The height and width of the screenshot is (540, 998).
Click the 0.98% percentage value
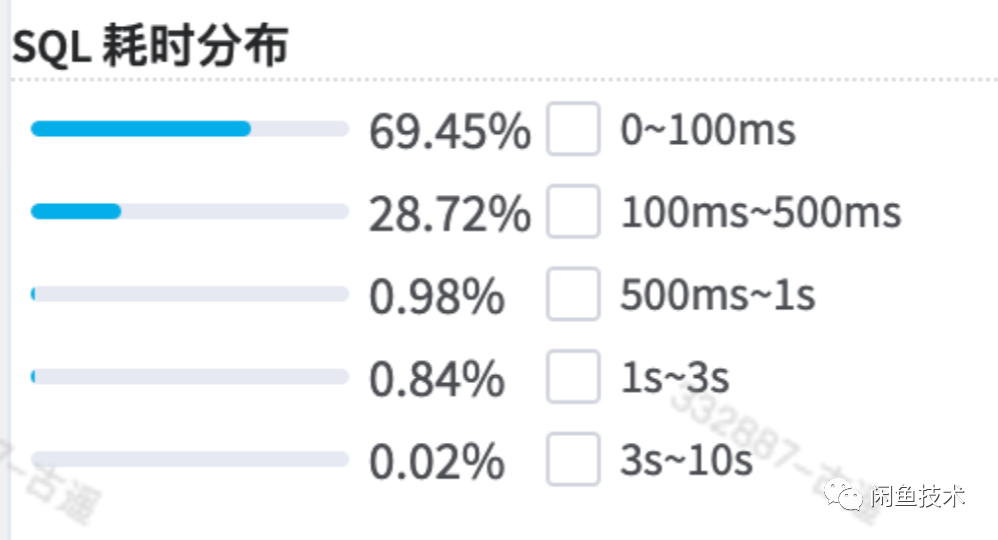click(x=436, y=296)
